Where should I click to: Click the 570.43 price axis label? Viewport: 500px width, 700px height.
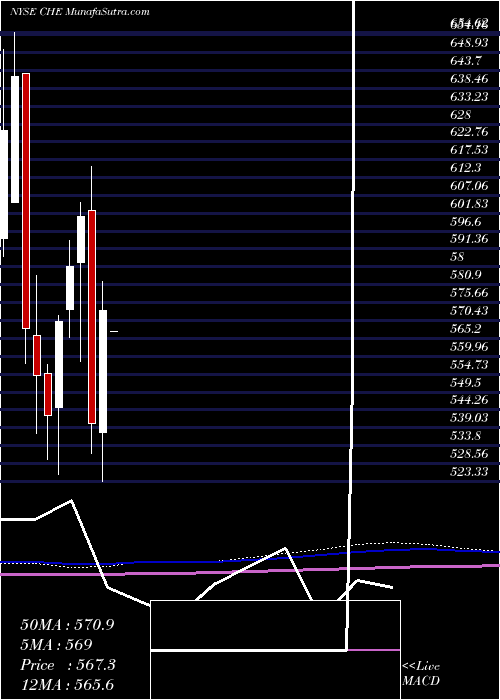[469, 310]
